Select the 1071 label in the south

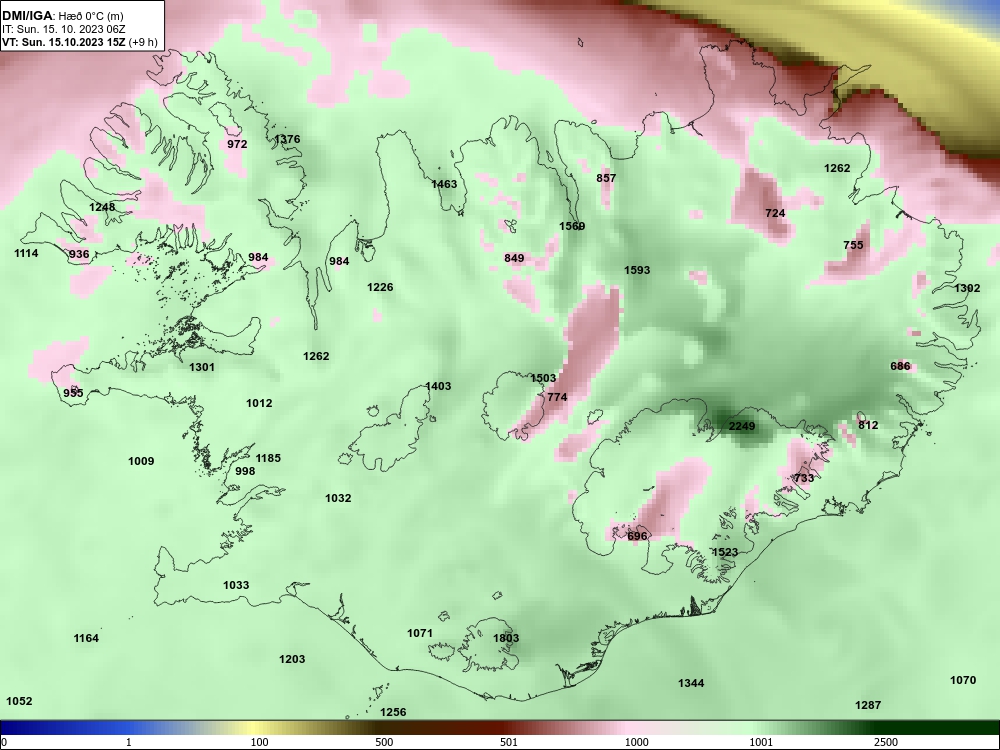tap(420, 633)
